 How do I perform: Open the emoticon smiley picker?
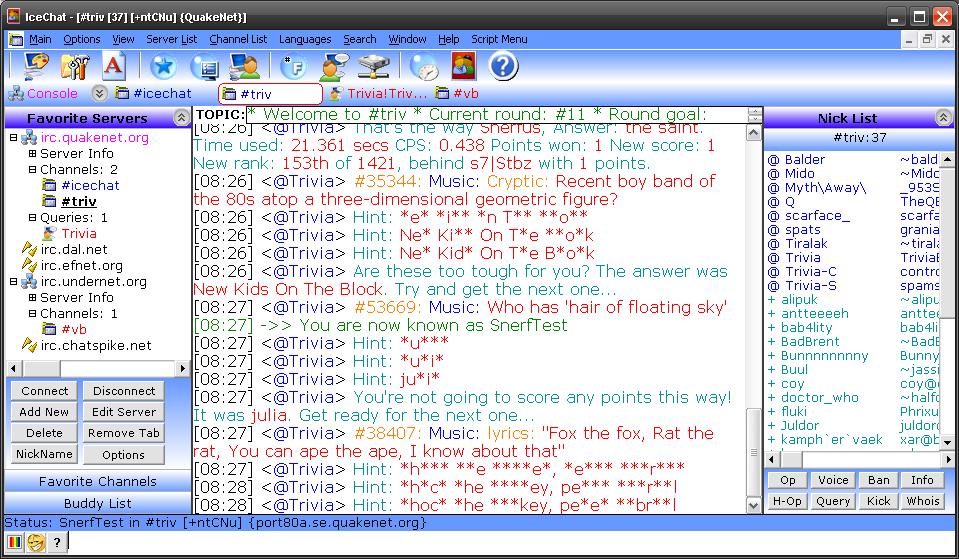pyautogui.click(x=35, y=542)
